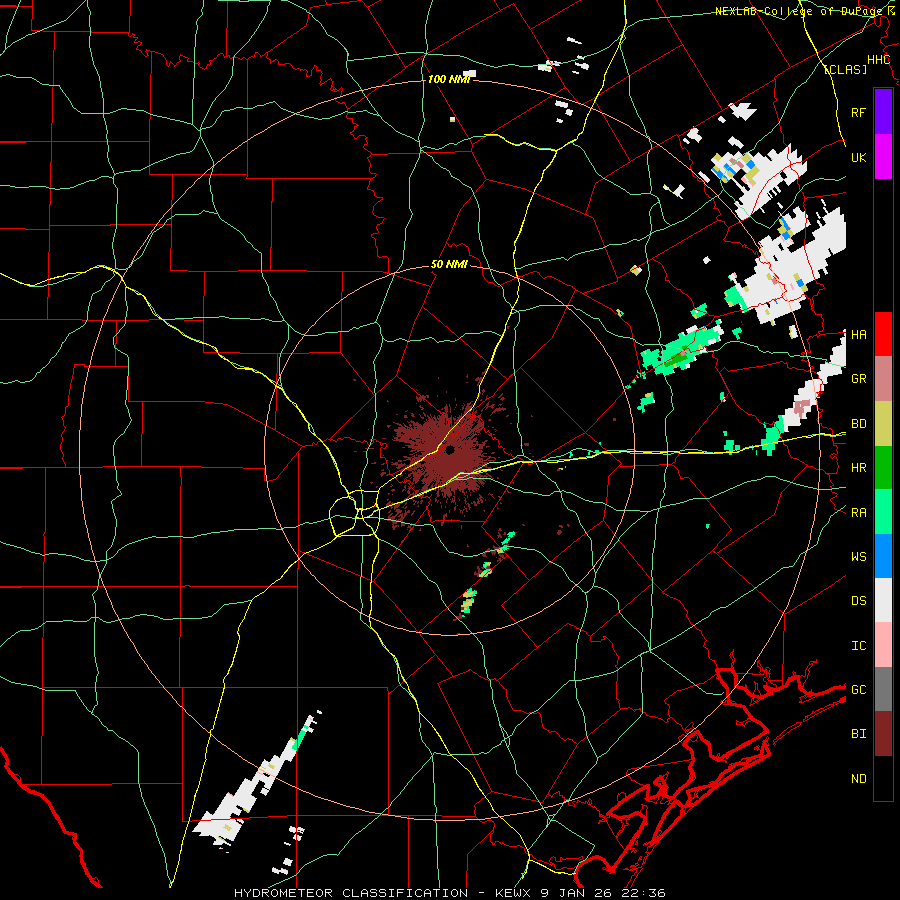
Task: Click the ND black legend swatch
Action: [x=883, y=778]
